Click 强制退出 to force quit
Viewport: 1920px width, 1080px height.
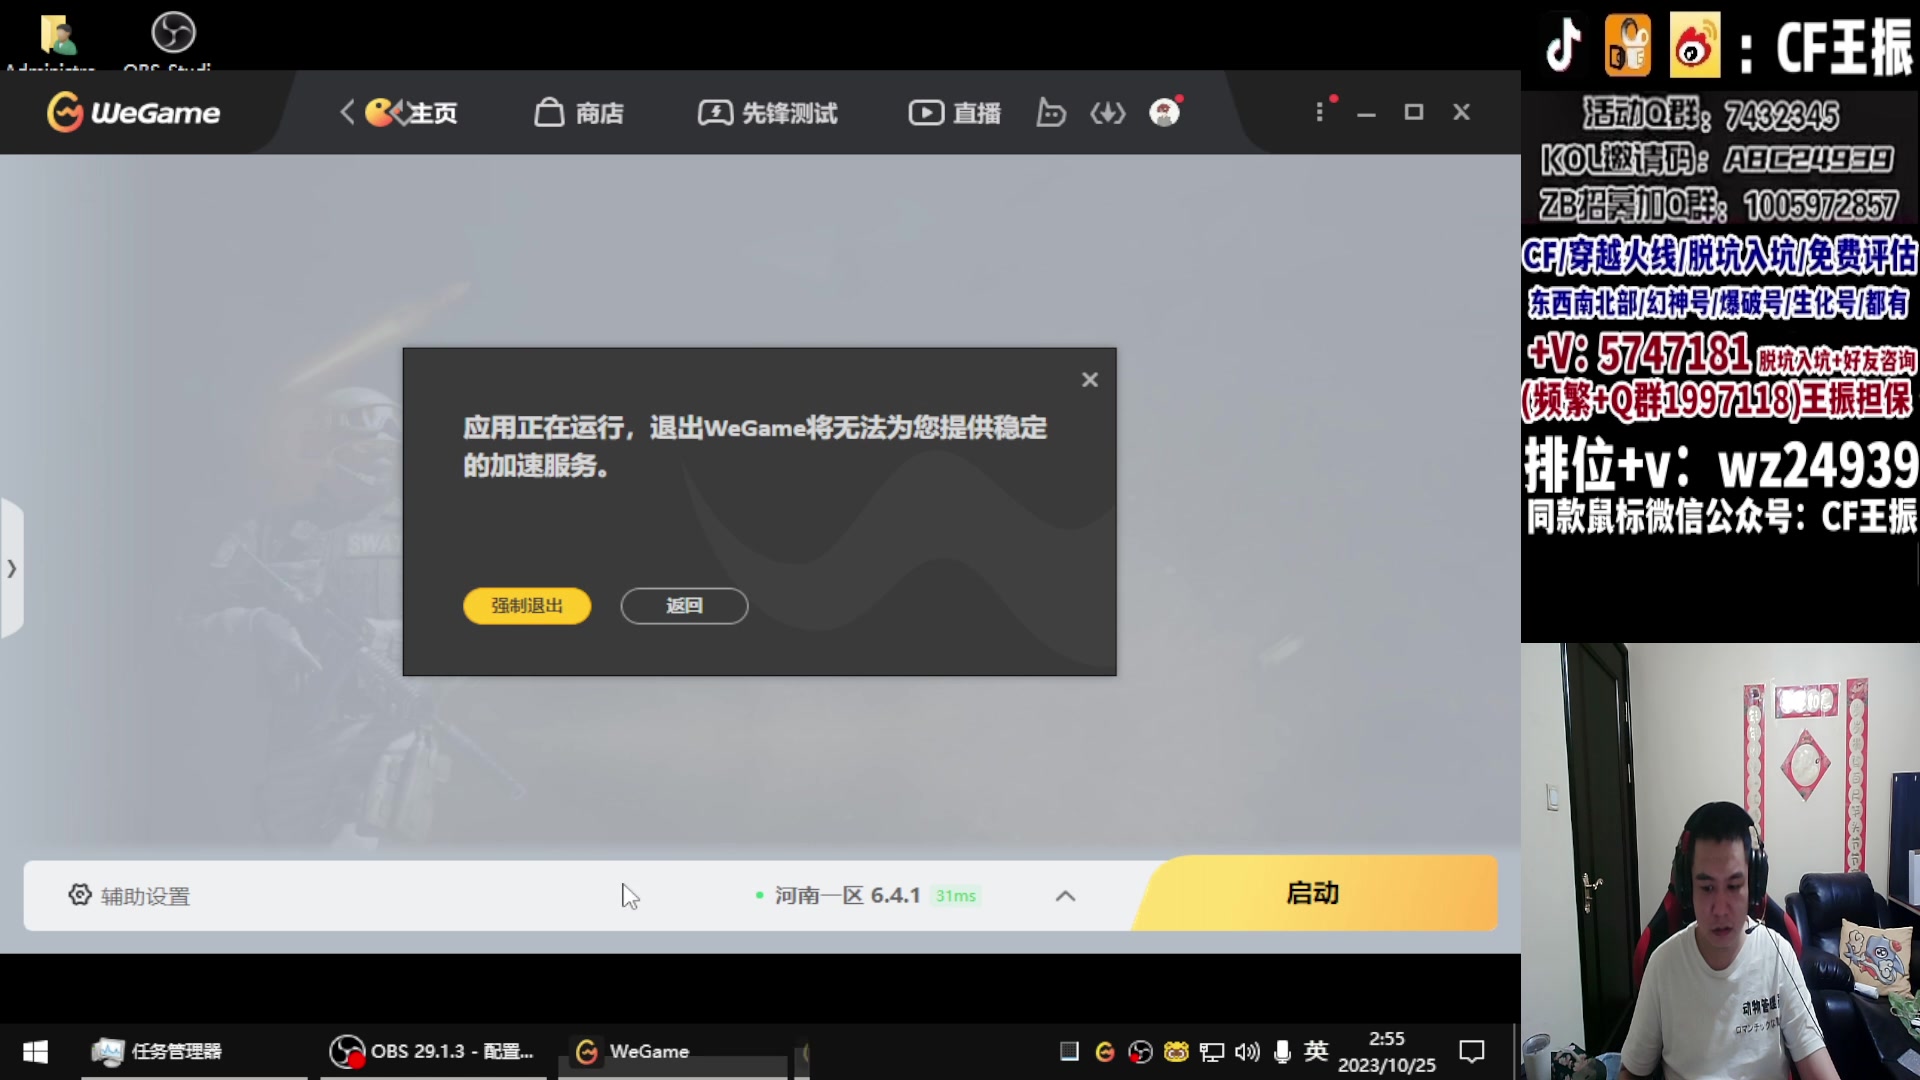527,605
